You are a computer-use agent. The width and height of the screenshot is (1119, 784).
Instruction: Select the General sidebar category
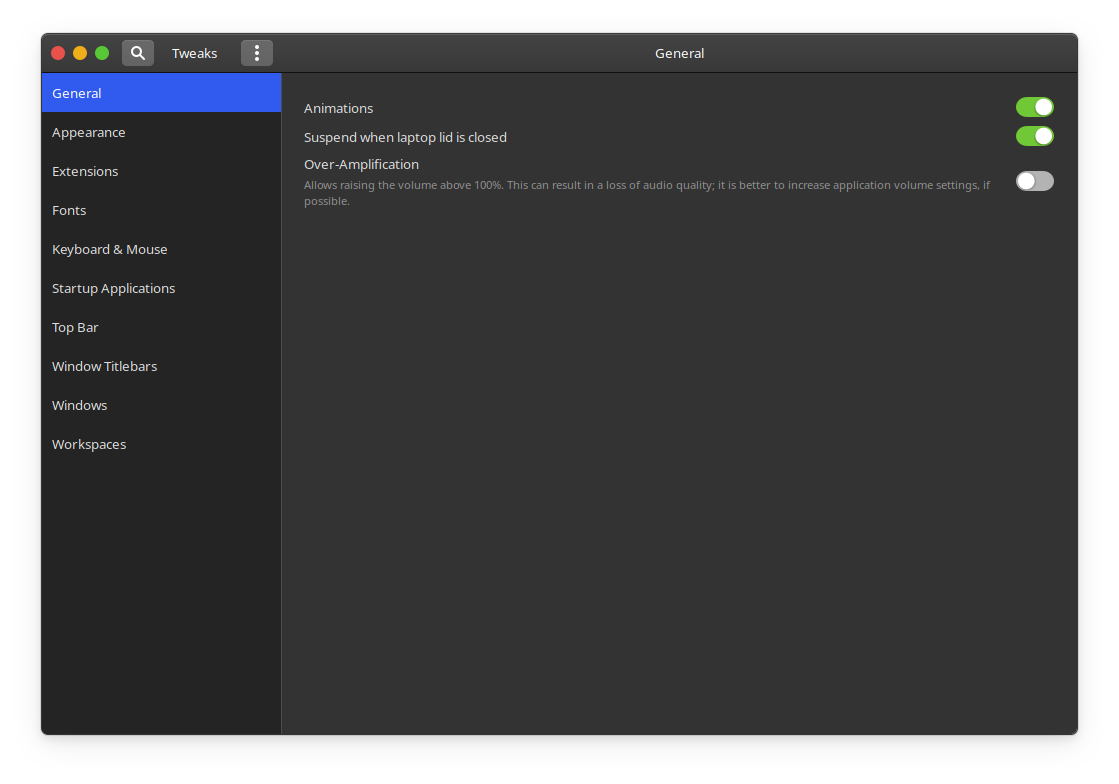[161, 93]
